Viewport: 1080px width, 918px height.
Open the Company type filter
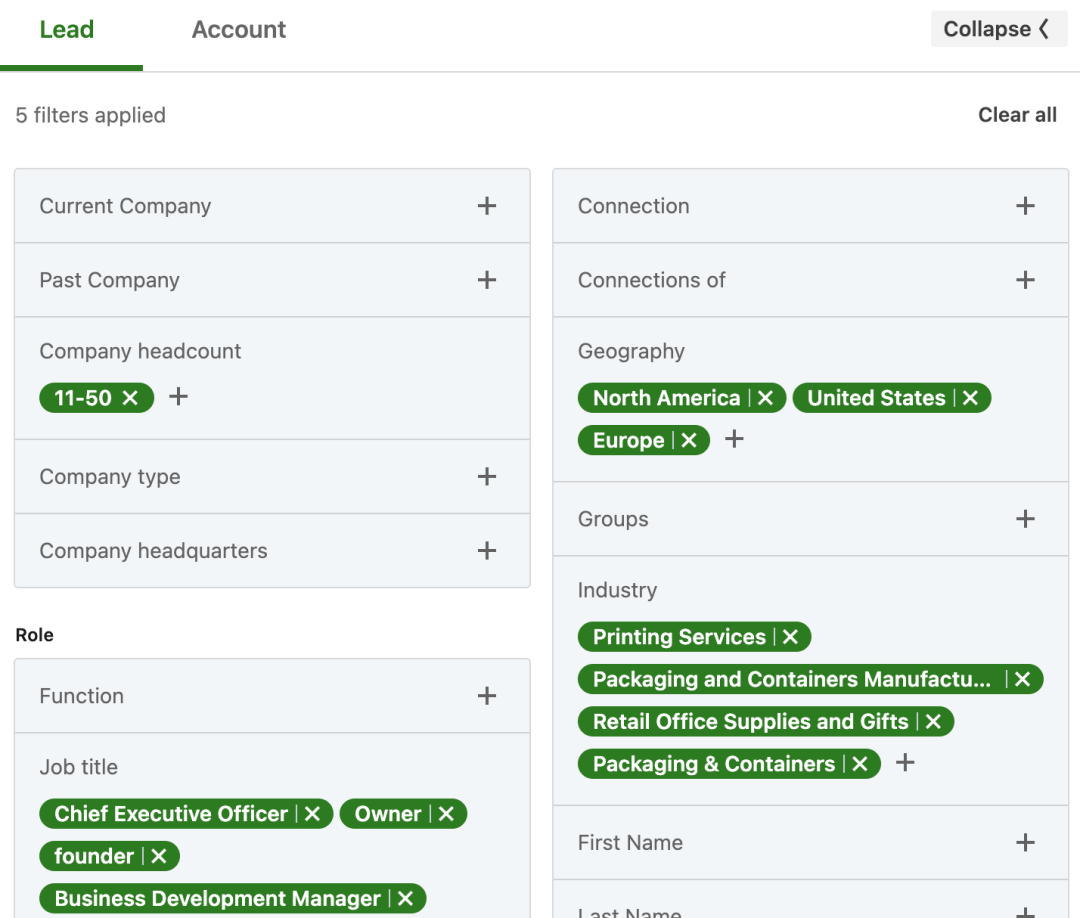point(486,477)
